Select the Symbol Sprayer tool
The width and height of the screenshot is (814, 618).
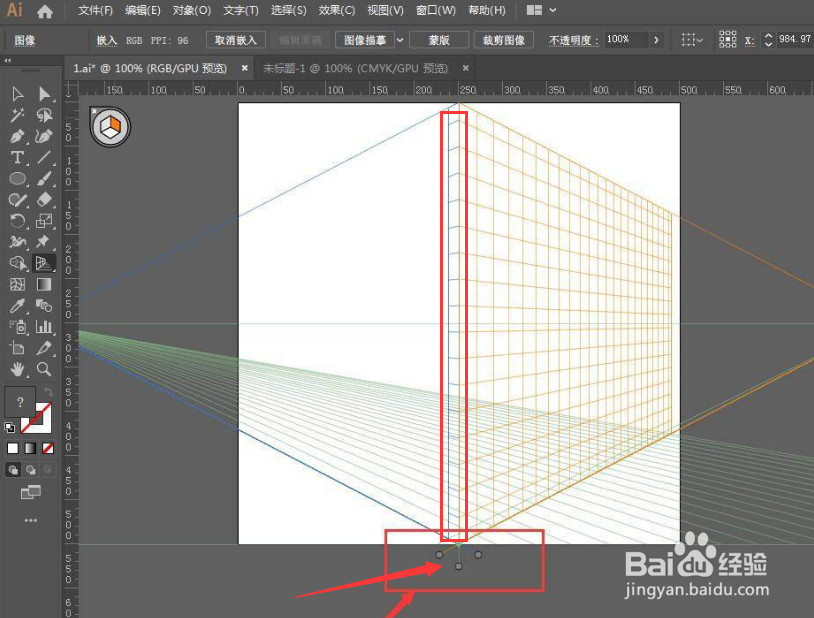(x=17, y=327)
